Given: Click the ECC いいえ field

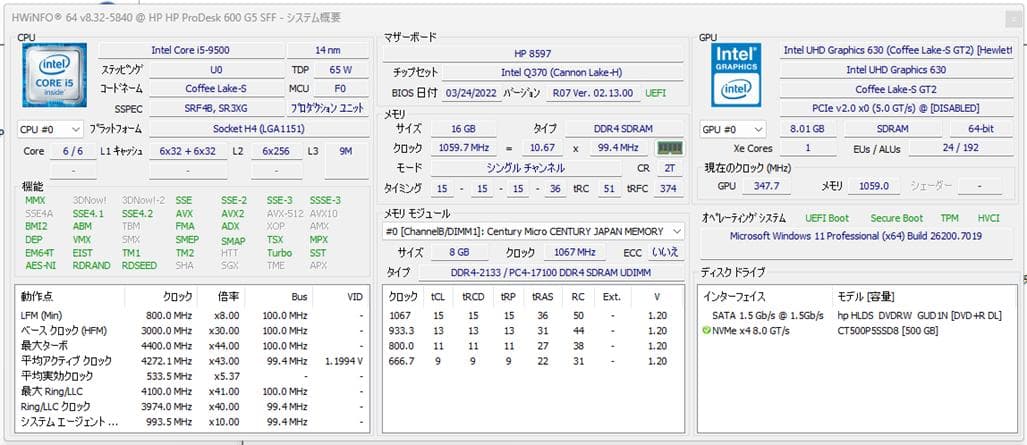Looking at the screenshot, I should 666,252.
